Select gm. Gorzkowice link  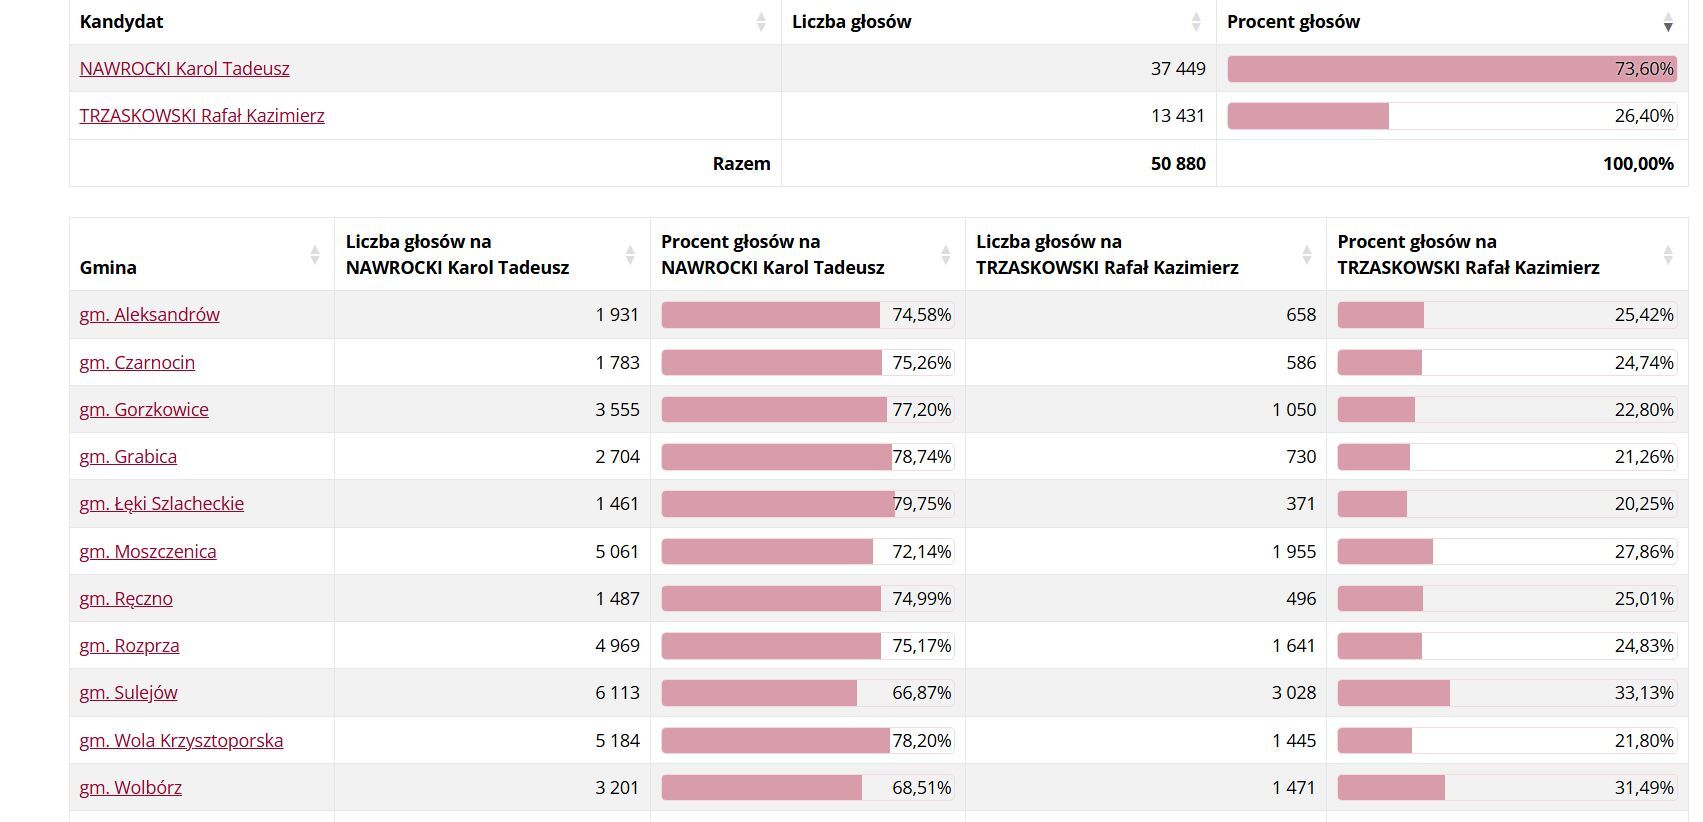click(x=144, y=410)
